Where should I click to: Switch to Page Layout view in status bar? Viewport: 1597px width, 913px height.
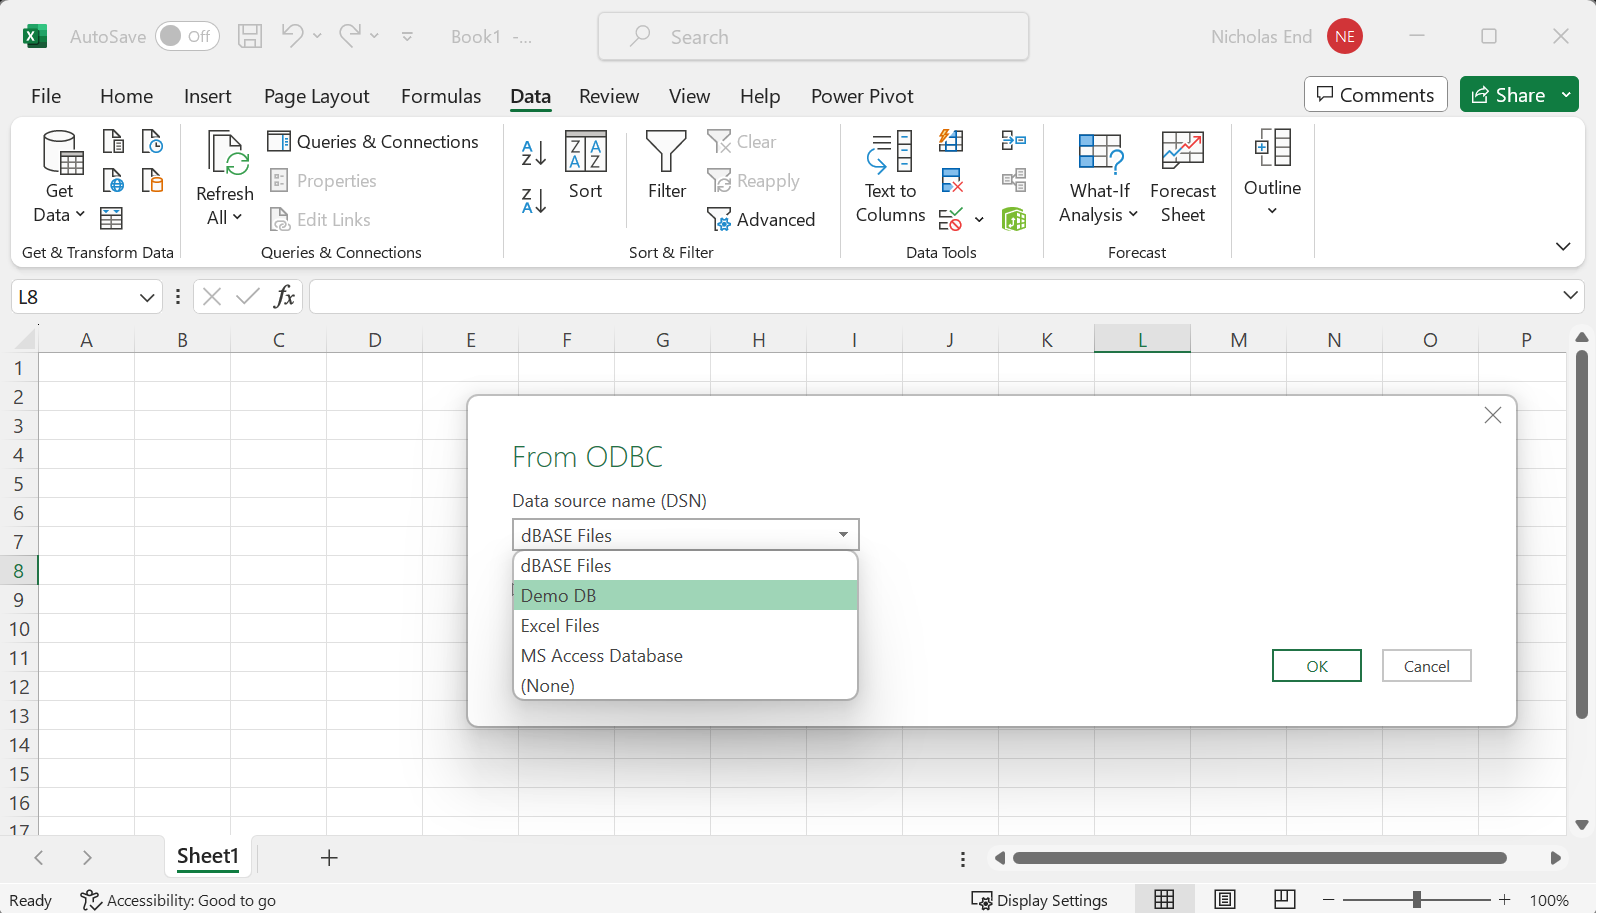[x=1224, y=900]
